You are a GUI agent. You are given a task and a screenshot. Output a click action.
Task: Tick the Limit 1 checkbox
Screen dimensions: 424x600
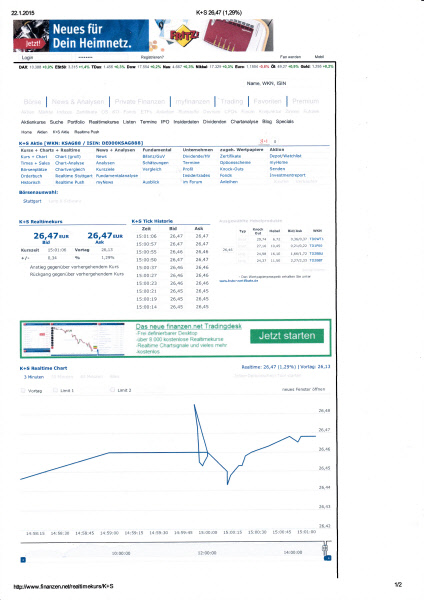click(55, 390)
